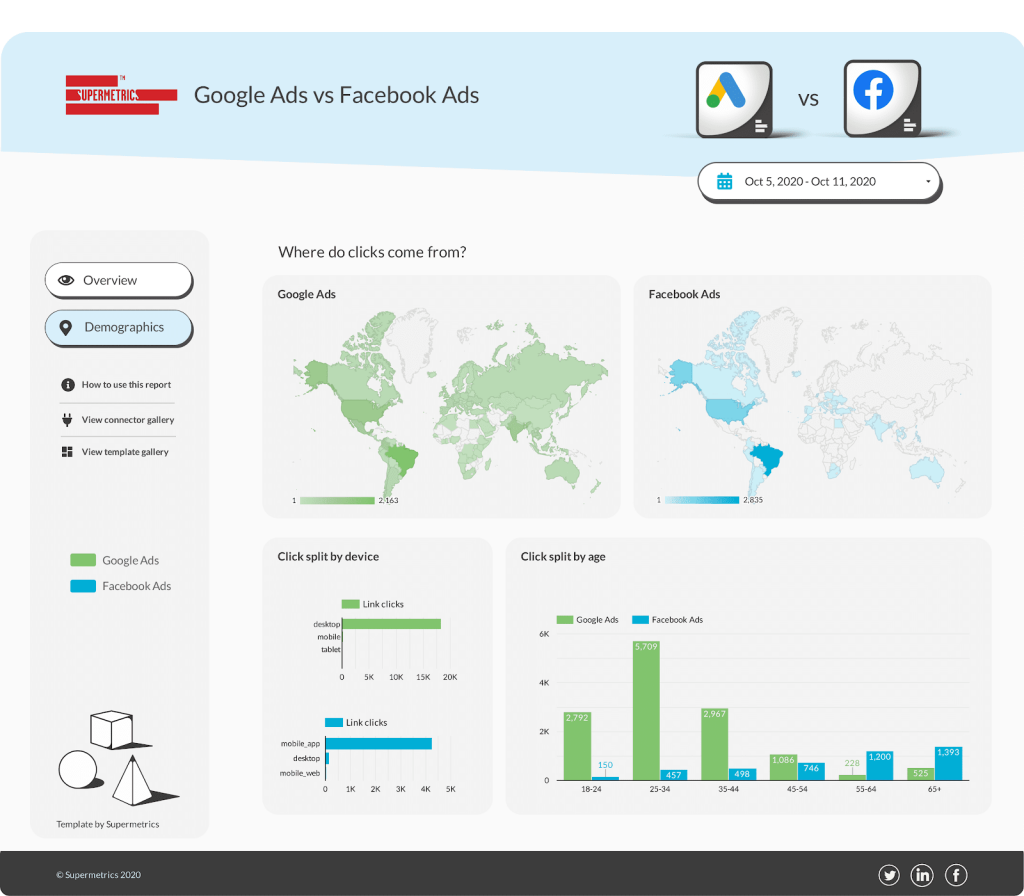
Task: Click the blue Link clicks legend
Action: (x=356, y=722)
